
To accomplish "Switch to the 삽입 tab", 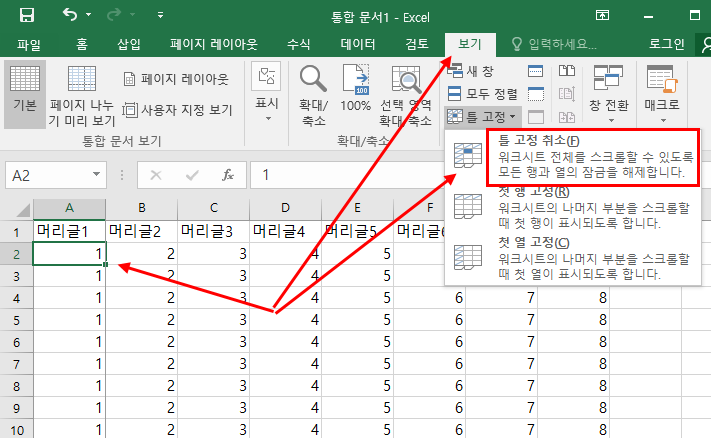I will pos(129,44).
